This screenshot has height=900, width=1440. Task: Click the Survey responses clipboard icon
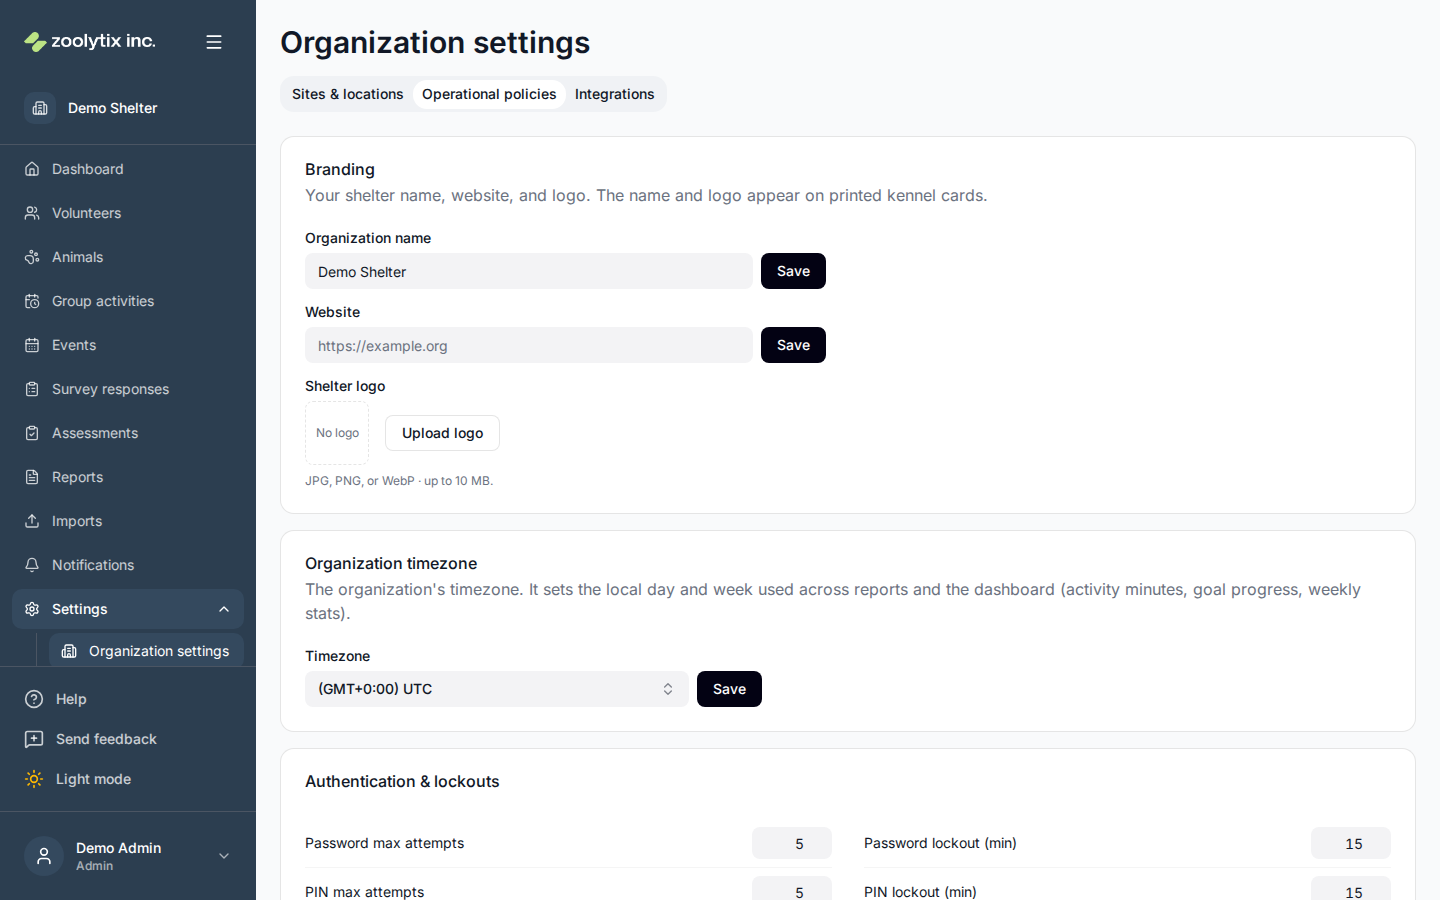[32, 389]
